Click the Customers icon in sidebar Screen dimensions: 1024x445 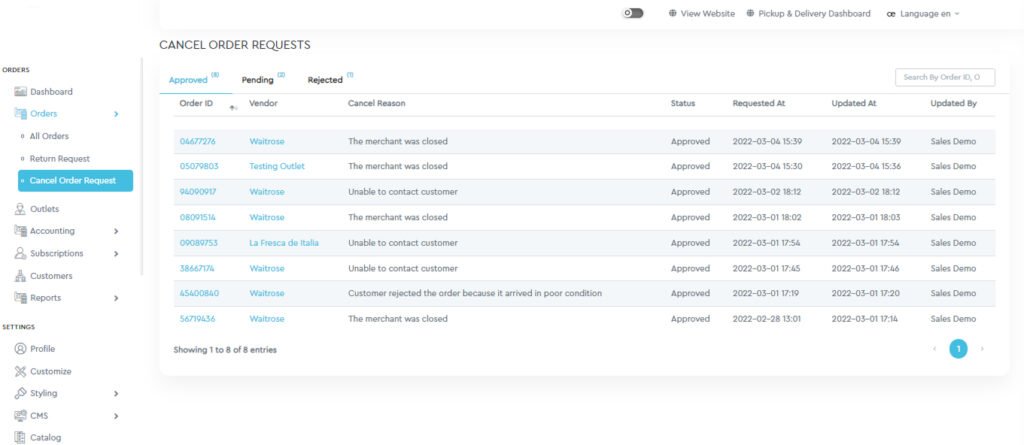pos(21,276)
